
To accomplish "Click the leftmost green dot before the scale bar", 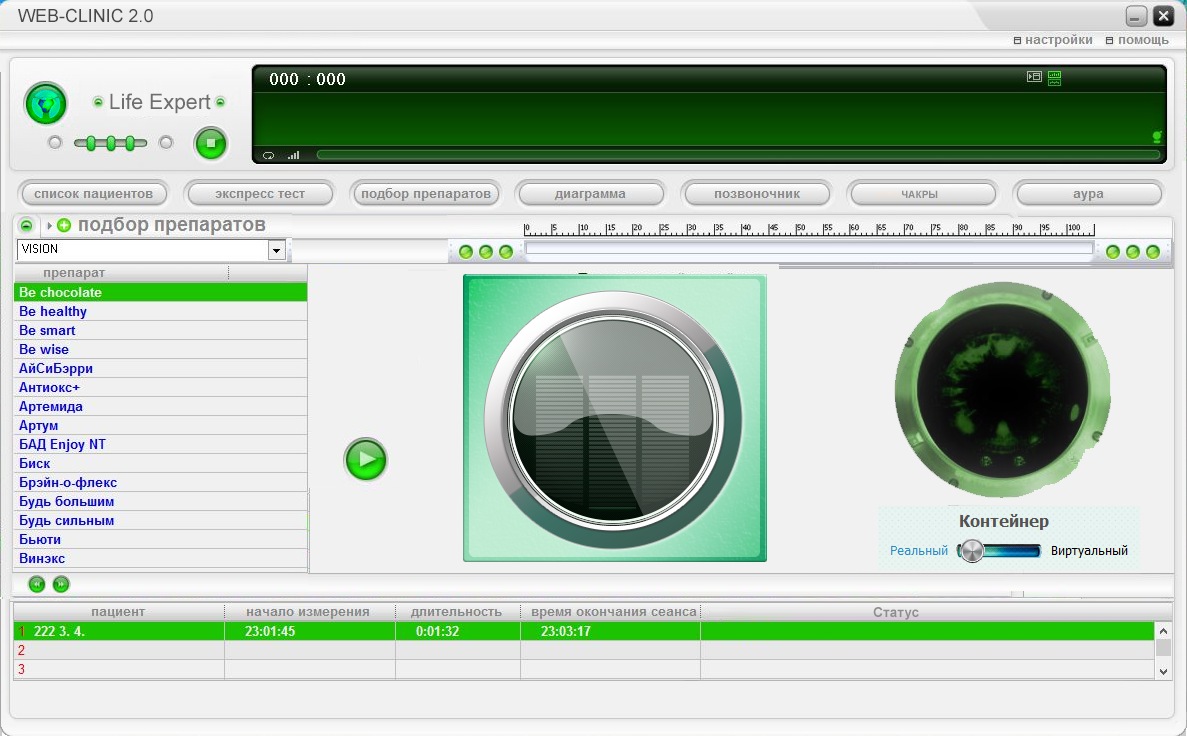I will (466, 251).
